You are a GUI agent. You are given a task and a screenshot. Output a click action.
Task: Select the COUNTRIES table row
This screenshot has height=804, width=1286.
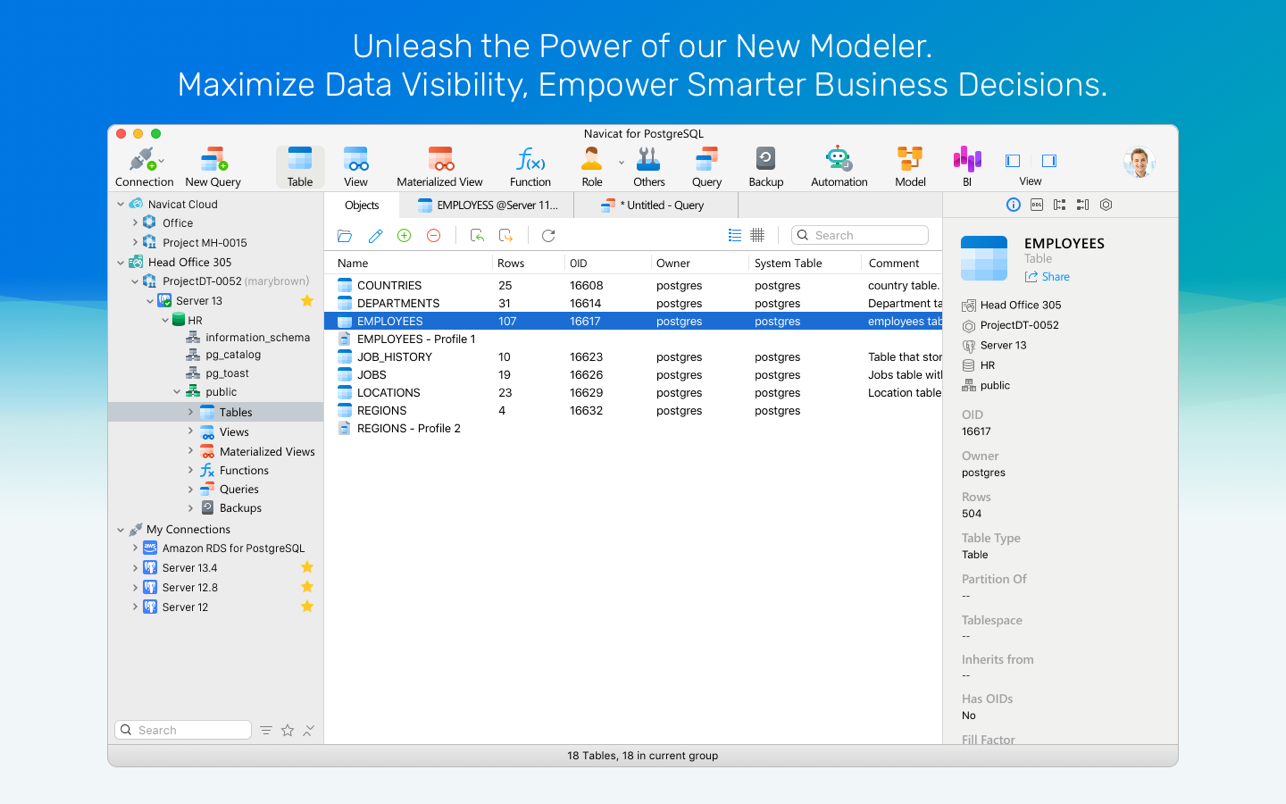(633, 285)
